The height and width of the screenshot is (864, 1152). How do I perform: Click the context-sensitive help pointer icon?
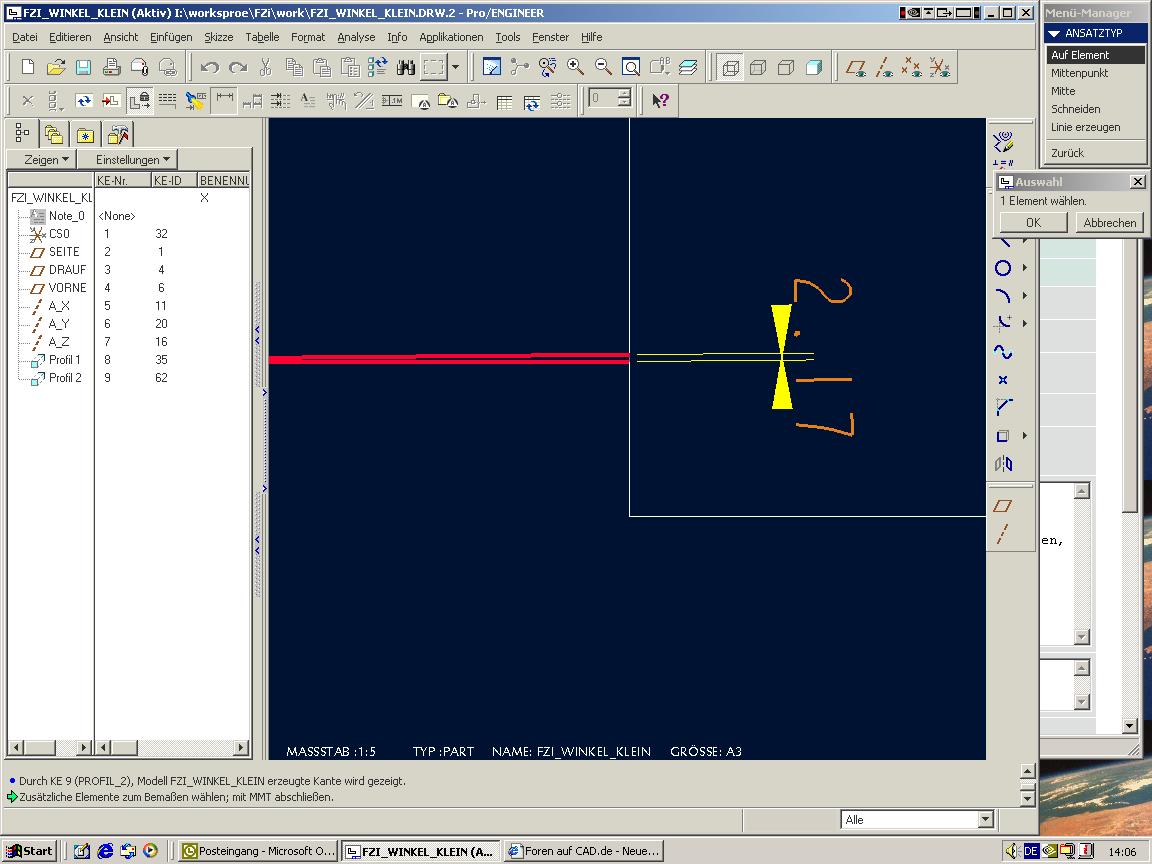pos(660,100)
